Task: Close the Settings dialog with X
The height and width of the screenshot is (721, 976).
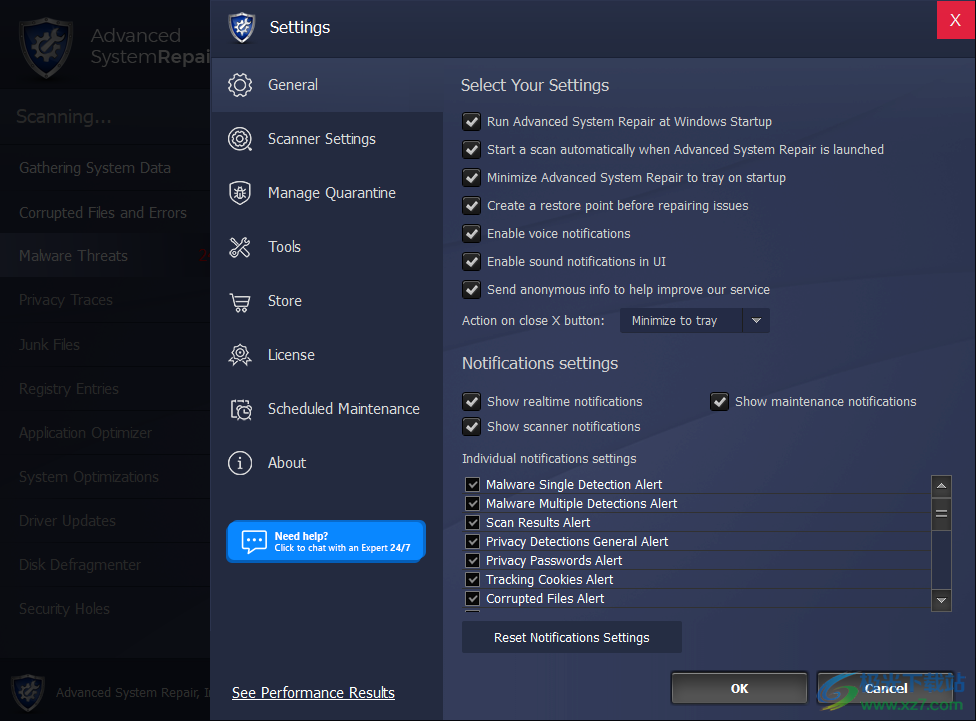Action: (955, 20)
